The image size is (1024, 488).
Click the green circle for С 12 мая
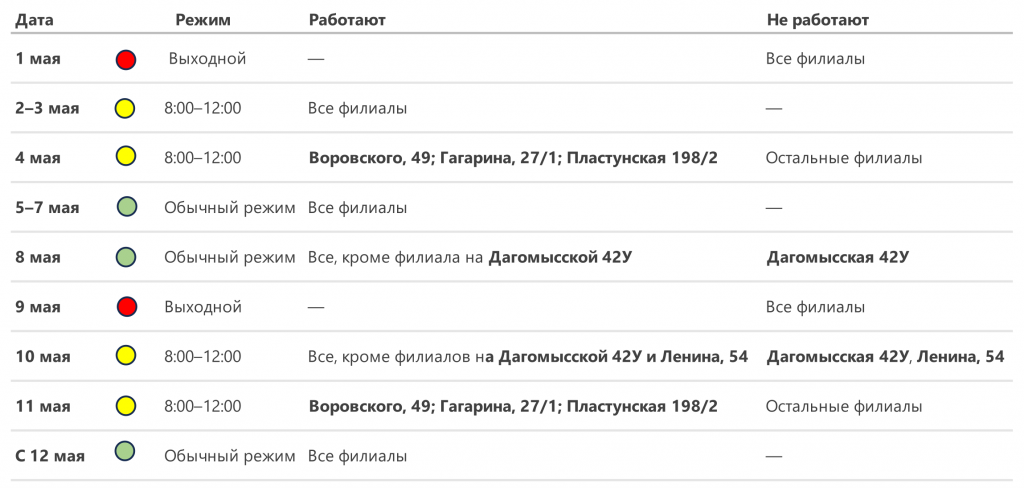(126, 455)
